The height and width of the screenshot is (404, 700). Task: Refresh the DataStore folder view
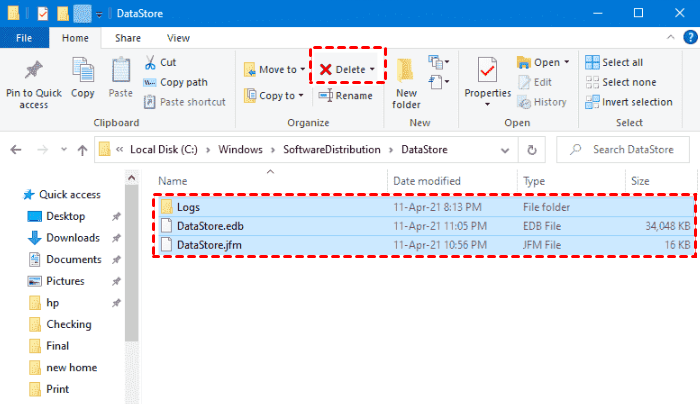point(532,150)
